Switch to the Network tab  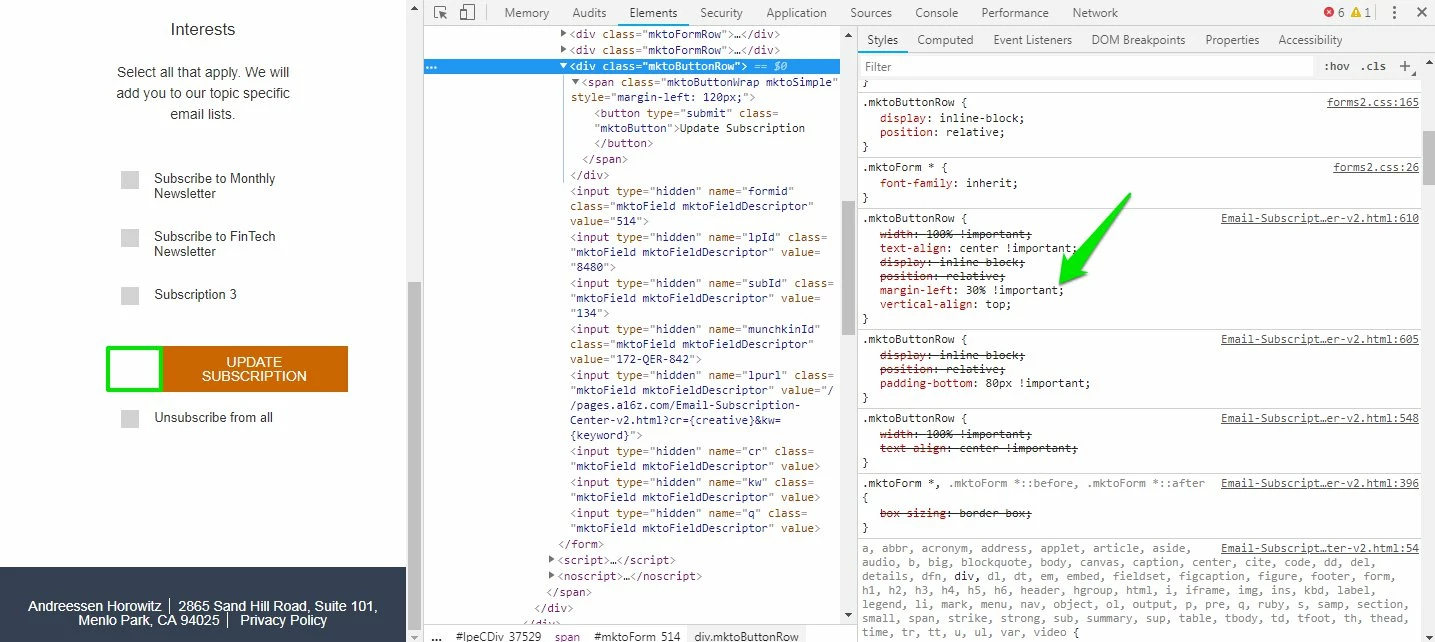coord(1095,13)
